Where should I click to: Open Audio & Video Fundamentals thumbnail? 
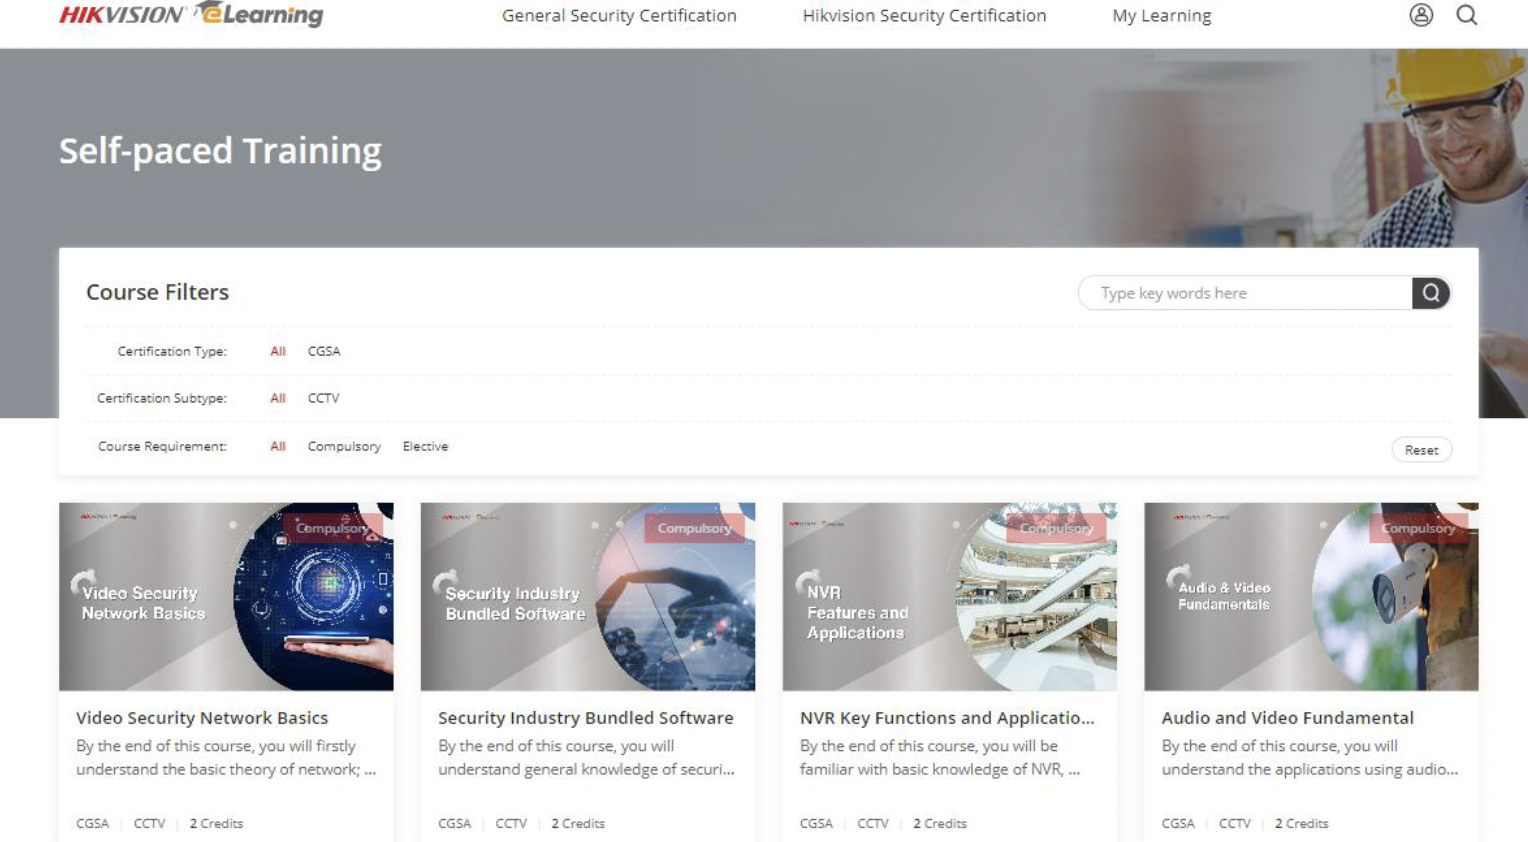(x=1311, y=597)
